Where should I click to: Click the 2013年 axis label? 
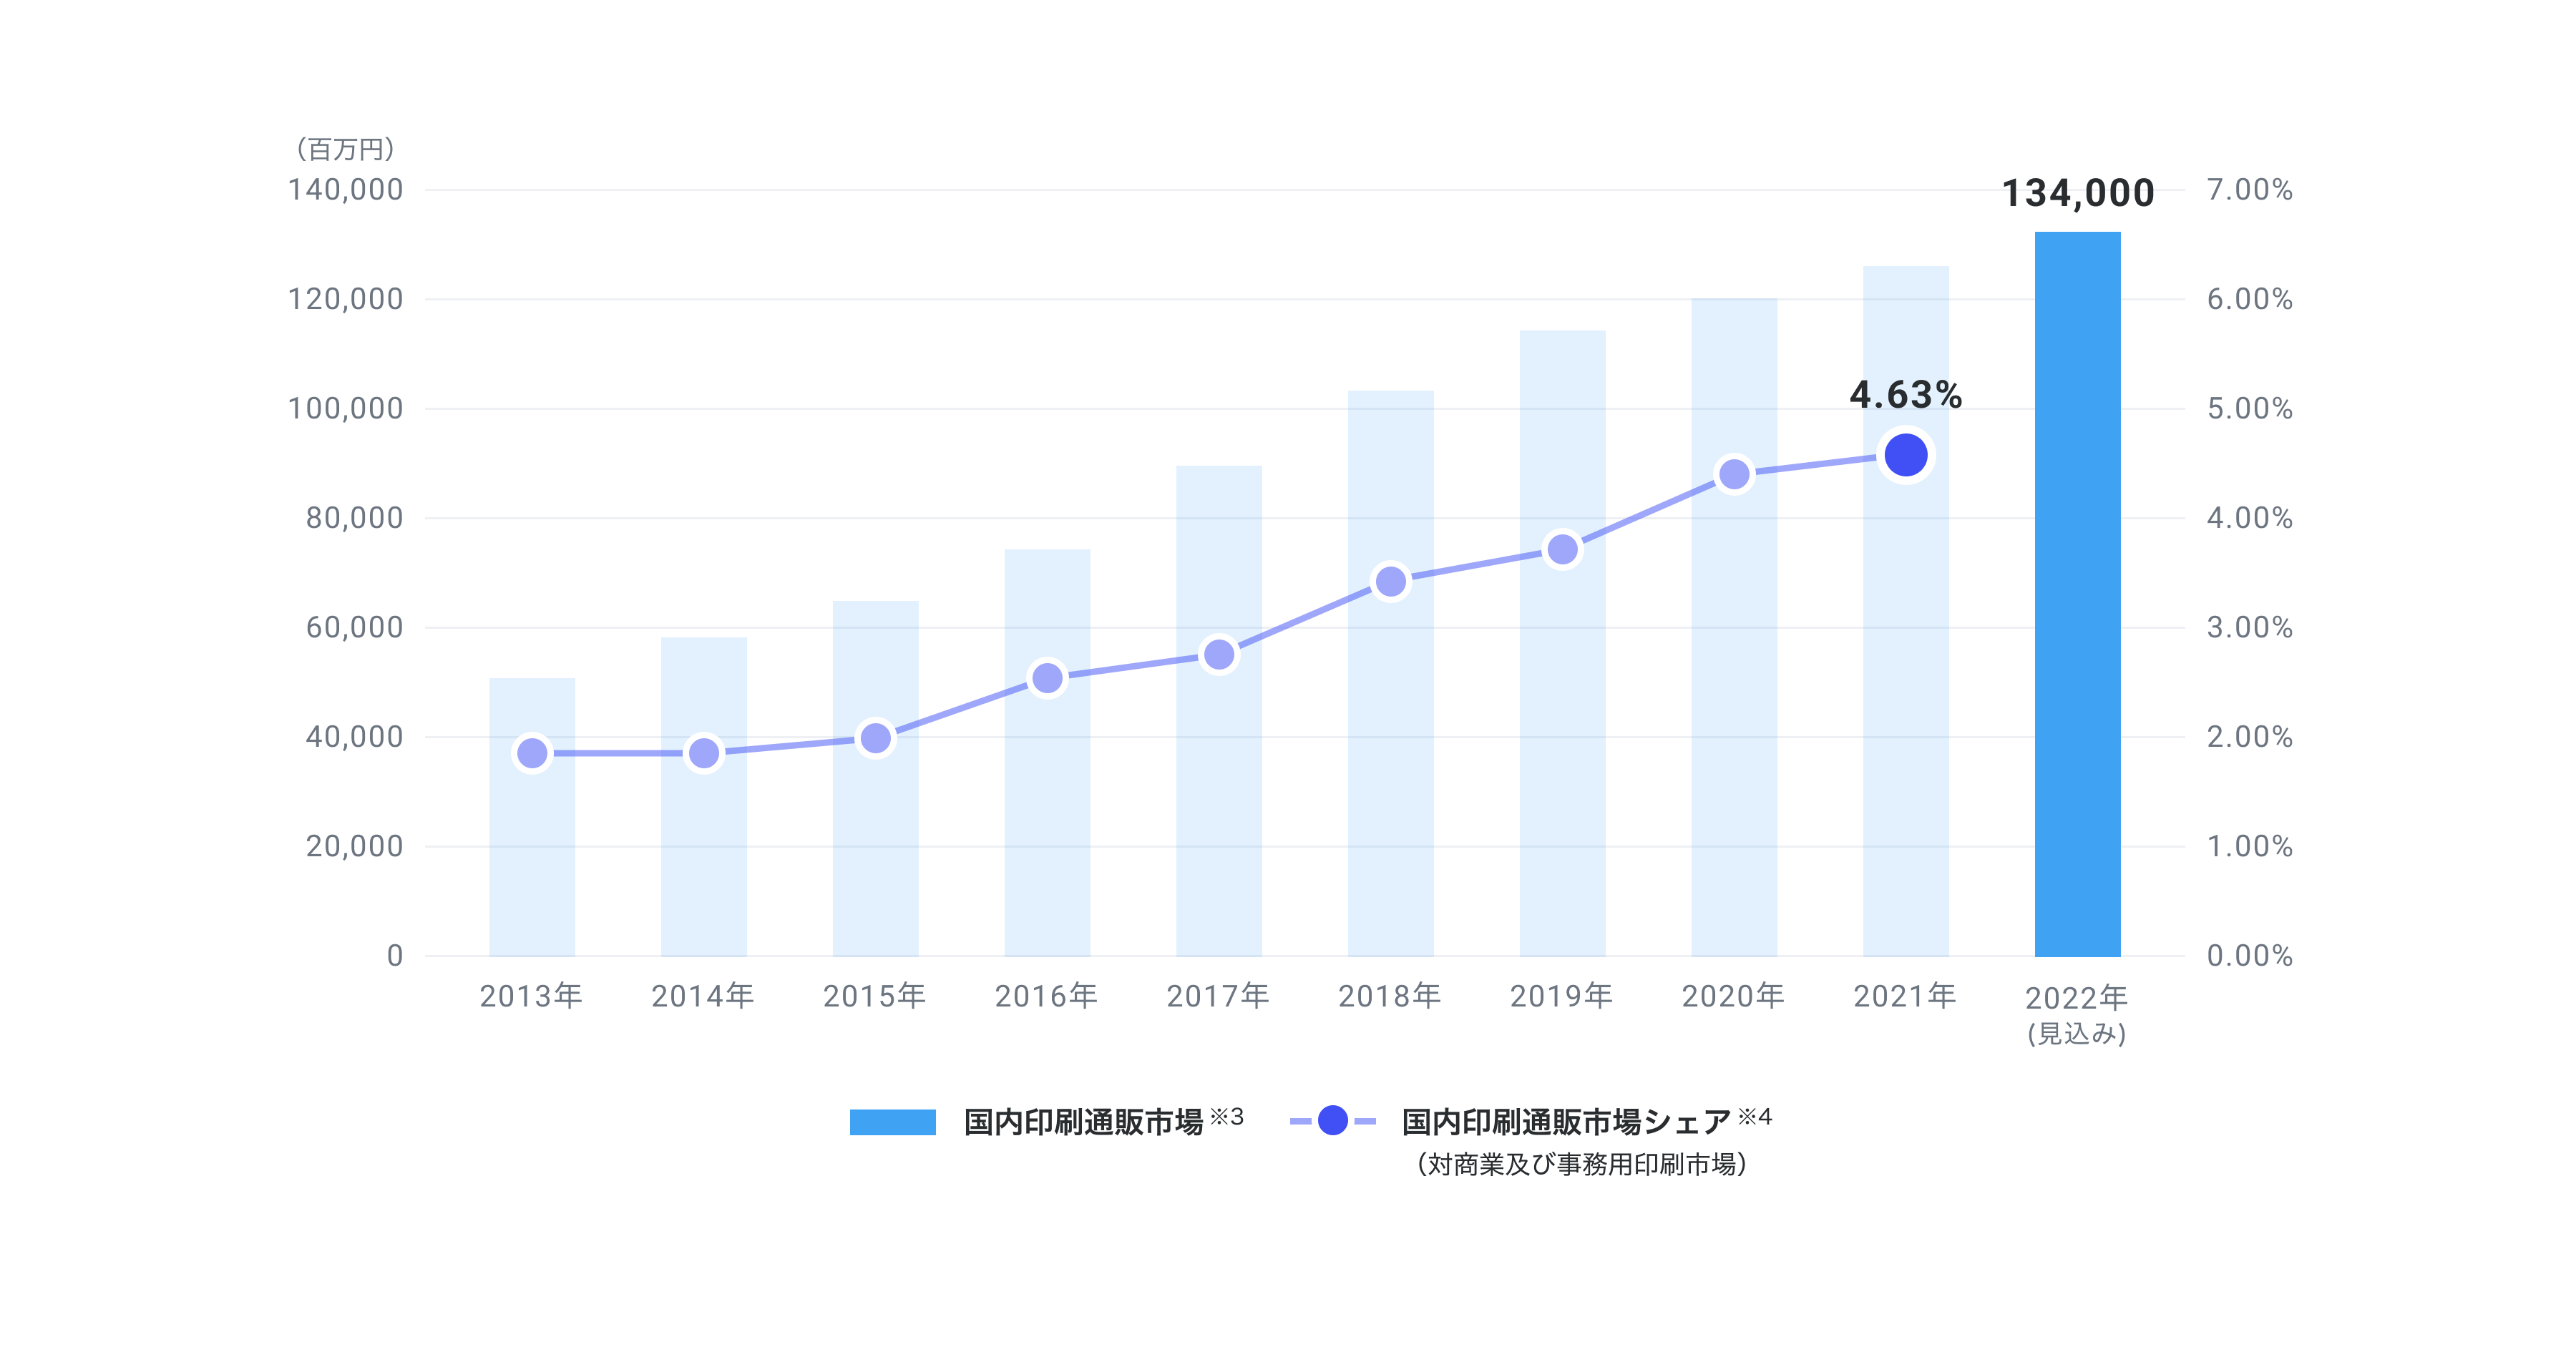pyautogui.click(x=531, y=996)
